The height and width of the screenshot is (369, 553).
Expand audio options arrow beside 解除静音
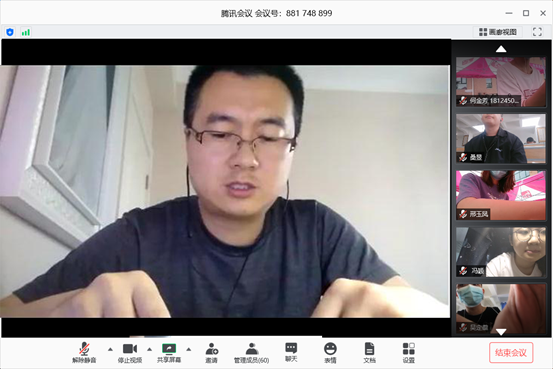110,349
